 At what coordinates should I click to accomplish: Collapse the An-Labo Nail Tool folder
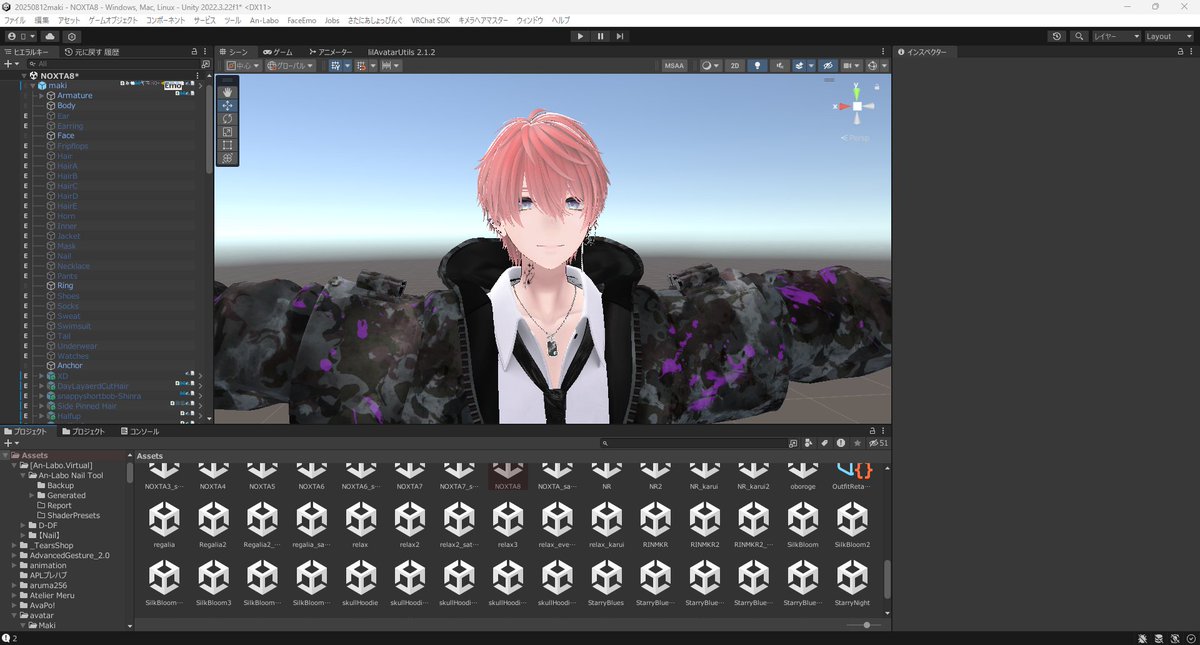click(x=23, y=475)
